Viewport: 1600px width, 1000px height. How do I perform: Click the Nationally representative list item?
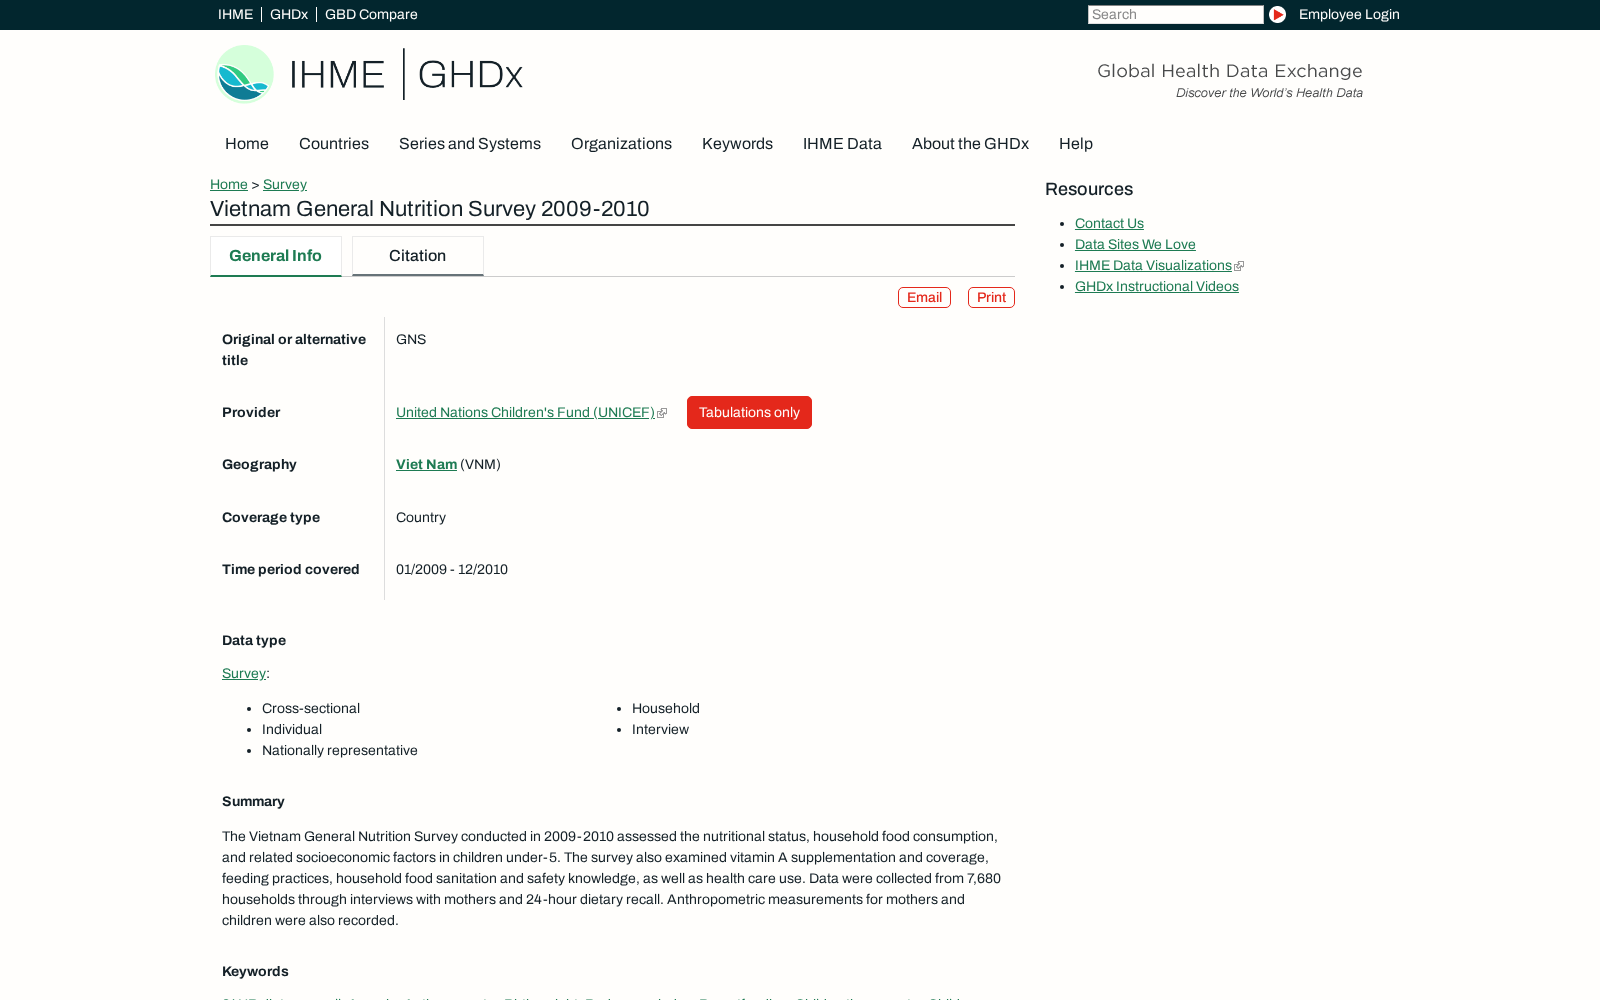340,750
